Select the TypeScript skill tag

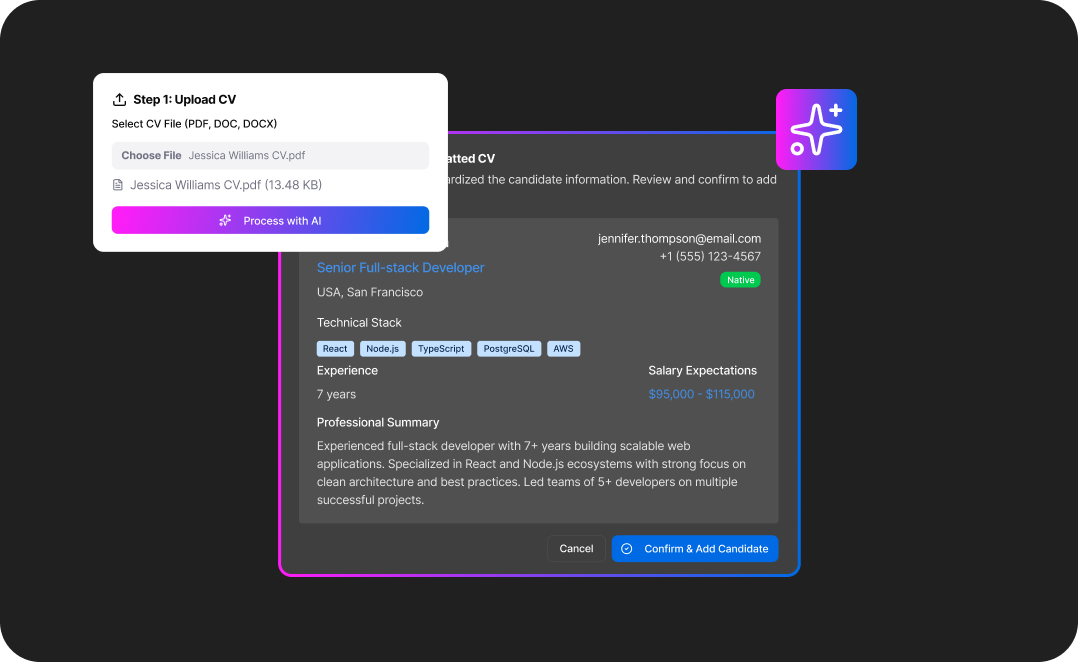click(441, 349)
